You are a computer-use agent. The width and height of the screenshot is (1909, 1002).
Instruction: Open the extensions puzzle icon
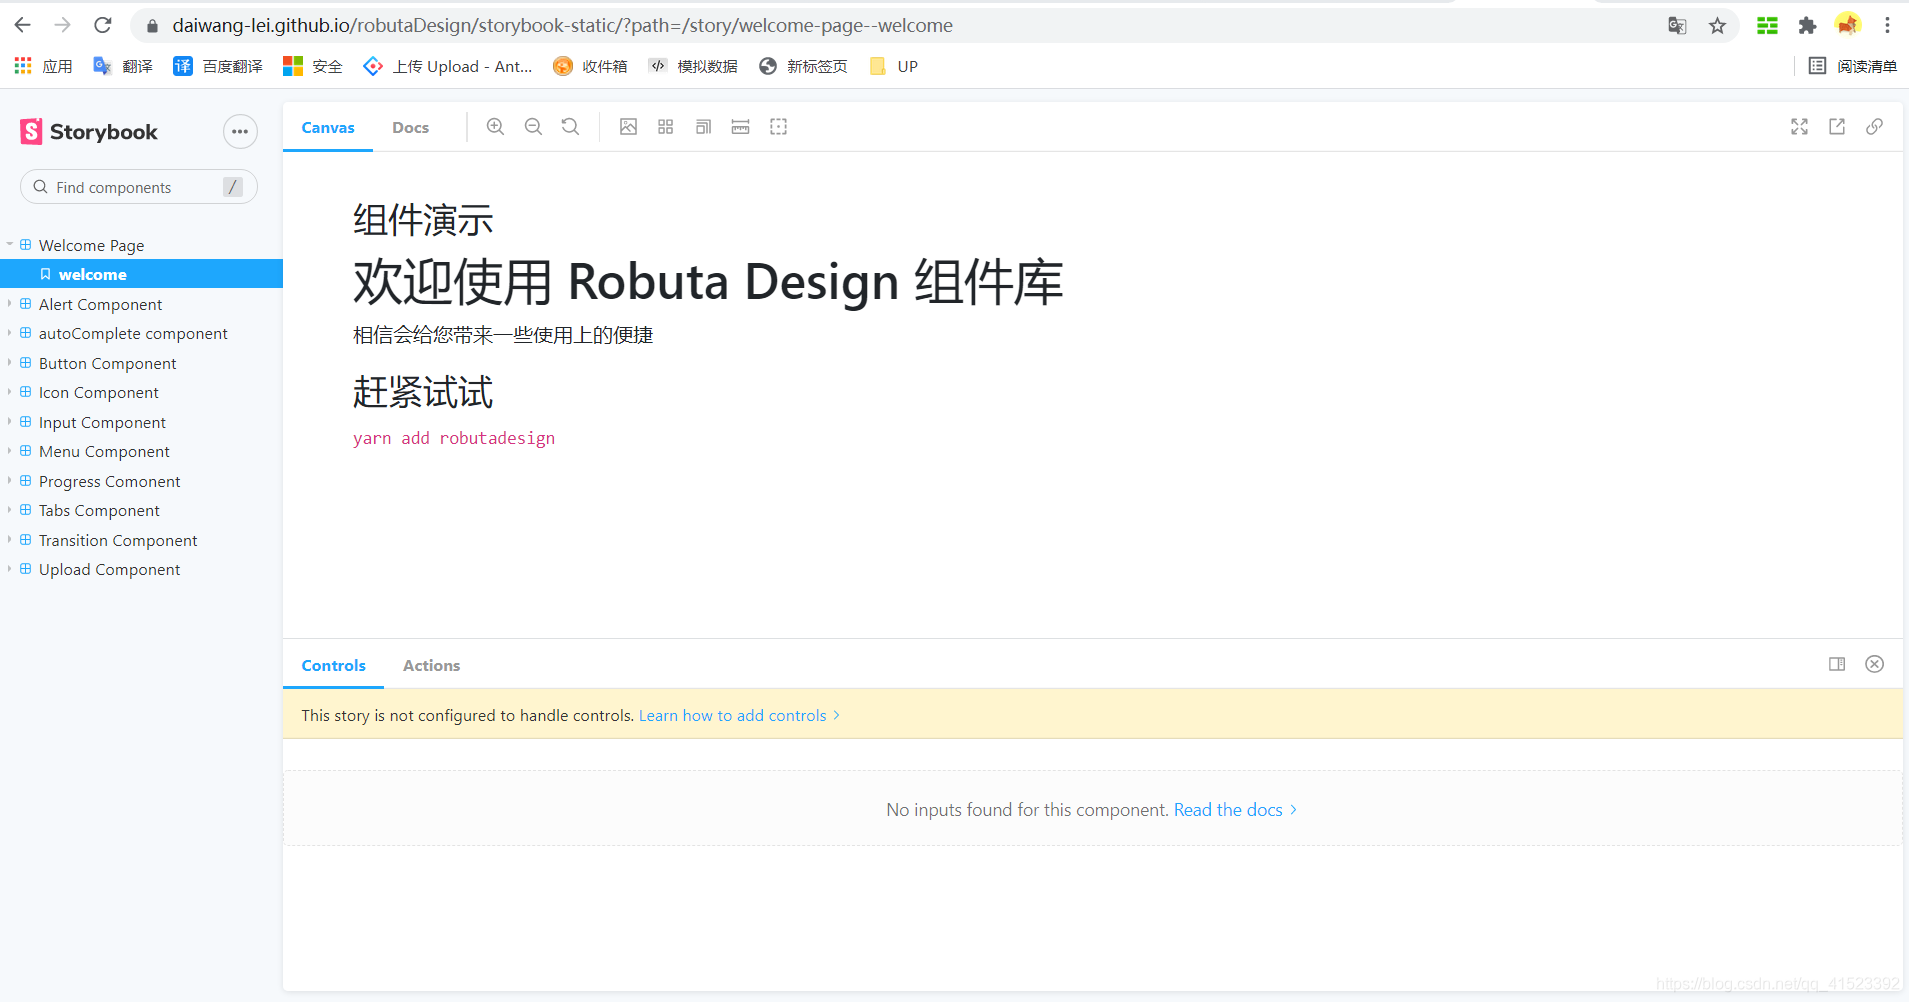[x=1807, y=26]
